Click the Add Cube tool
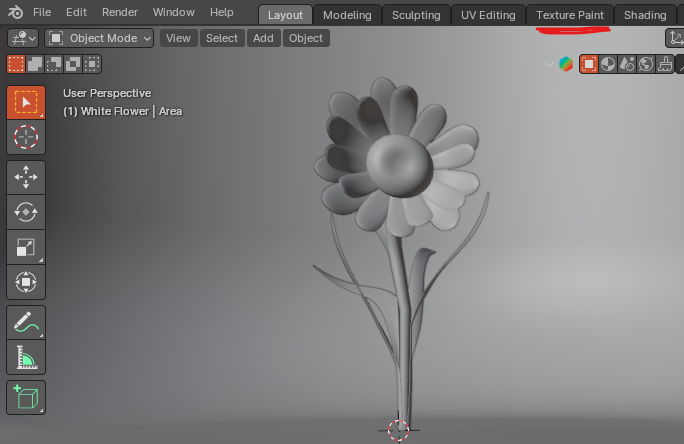 (26, 397)
